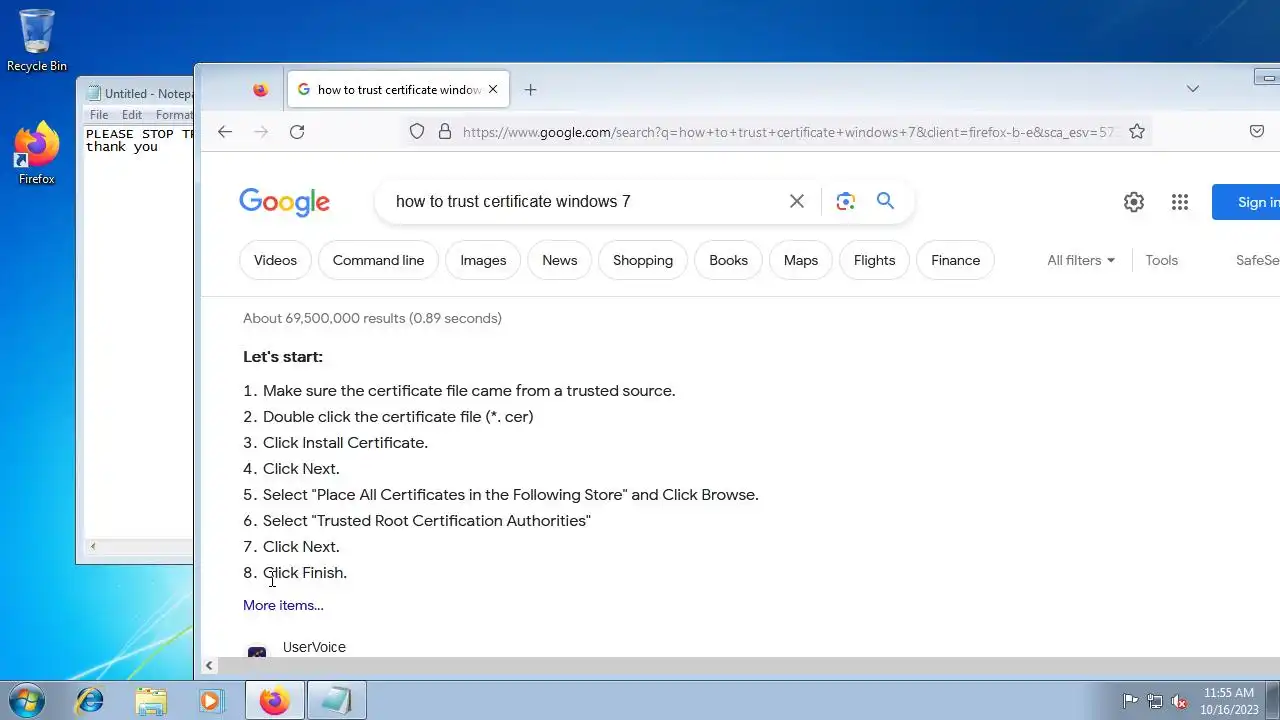Click the step "Click Install Certificate."

point(345,443)
